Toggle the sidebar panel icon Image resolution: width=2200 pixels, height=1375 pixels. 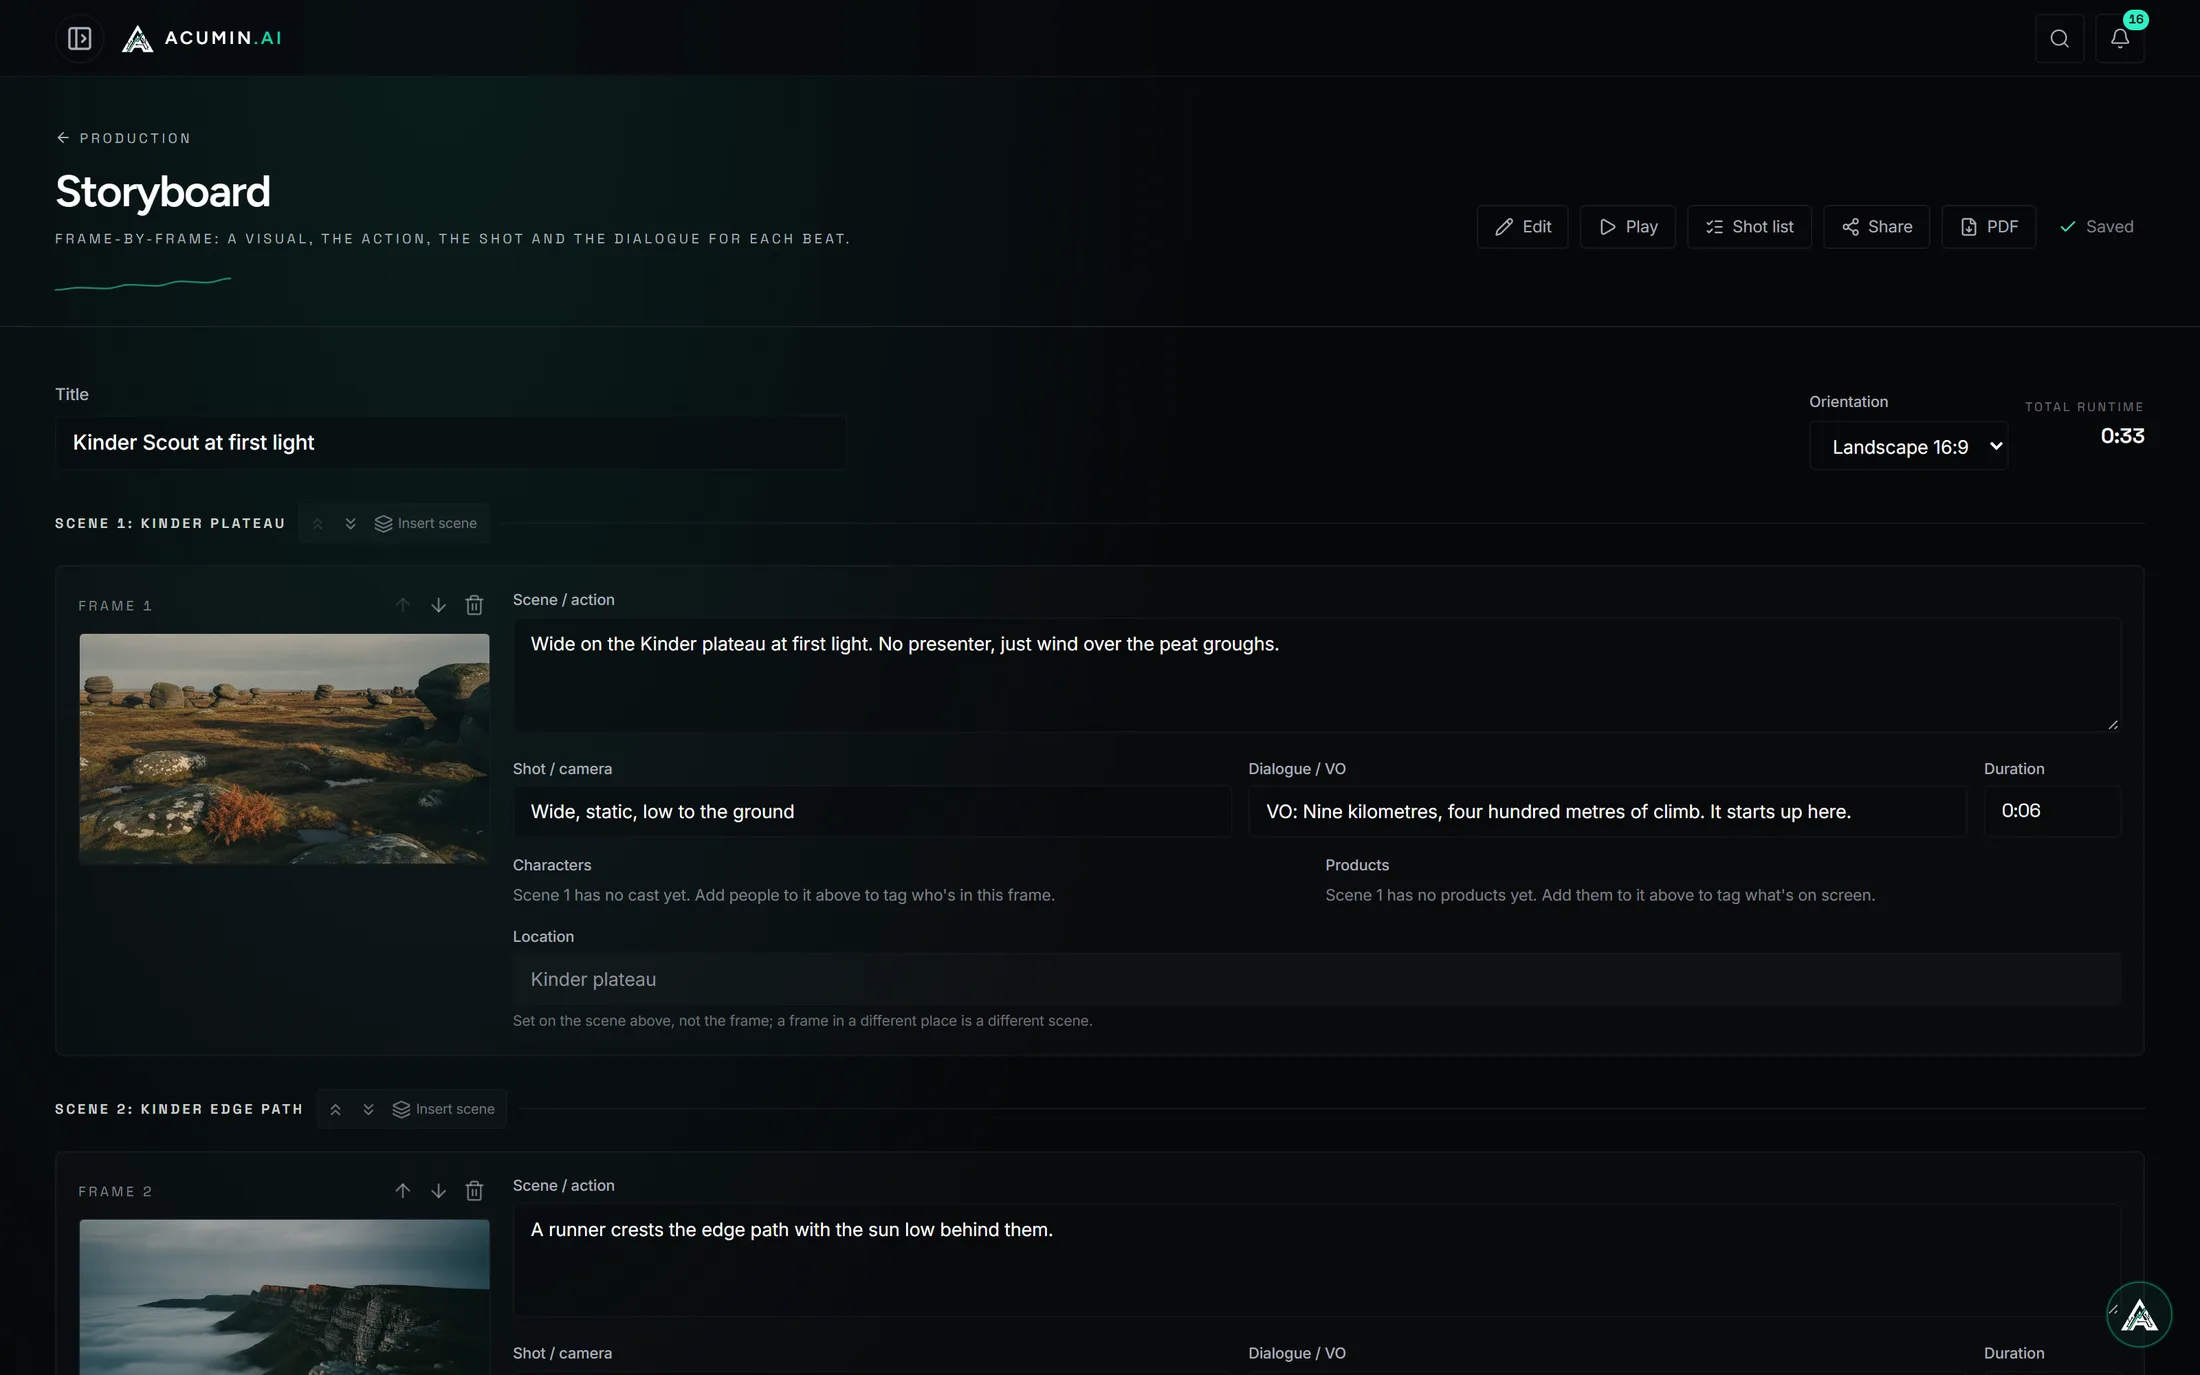(x=80, y=38)
